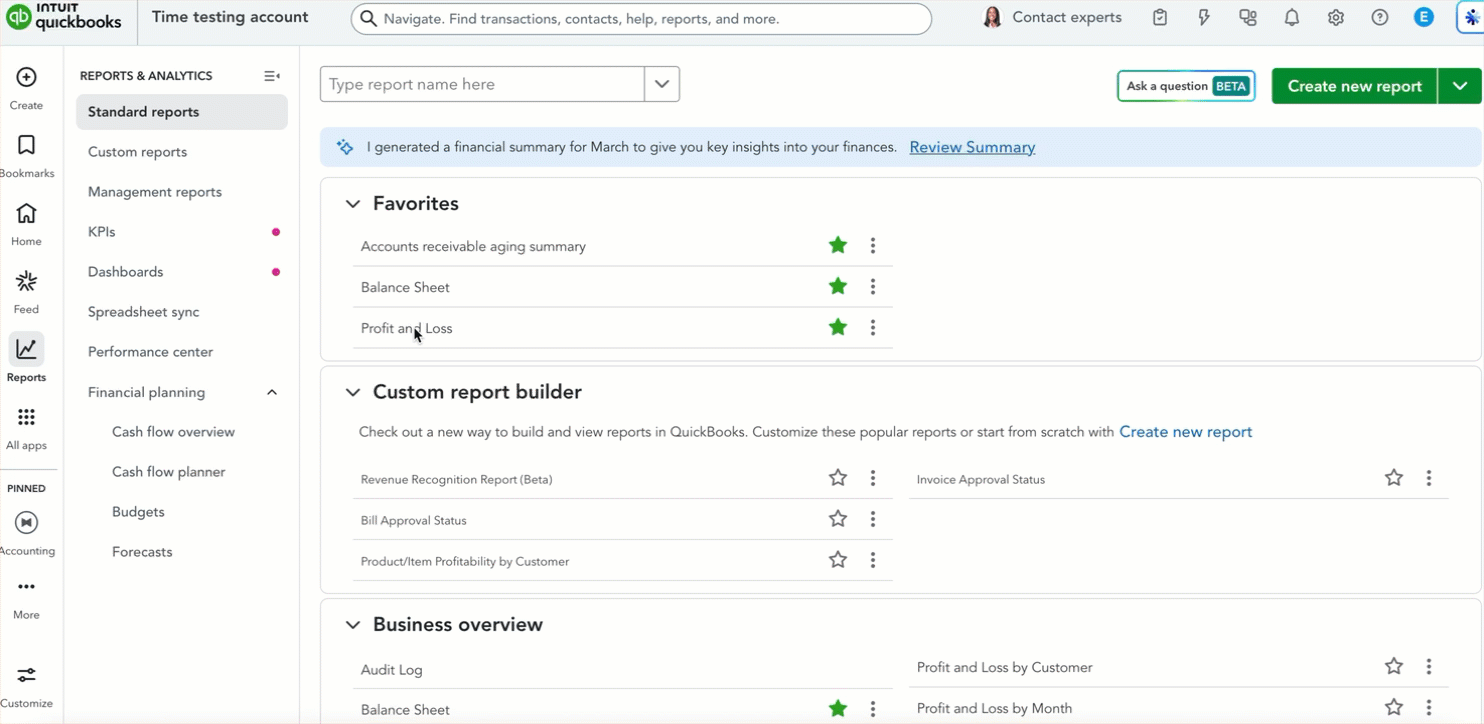The height and width of the screenshot is (724, 1484).
Task: Toggle favorite star for Invoice Approval Status
Action: pos(1394,478)
